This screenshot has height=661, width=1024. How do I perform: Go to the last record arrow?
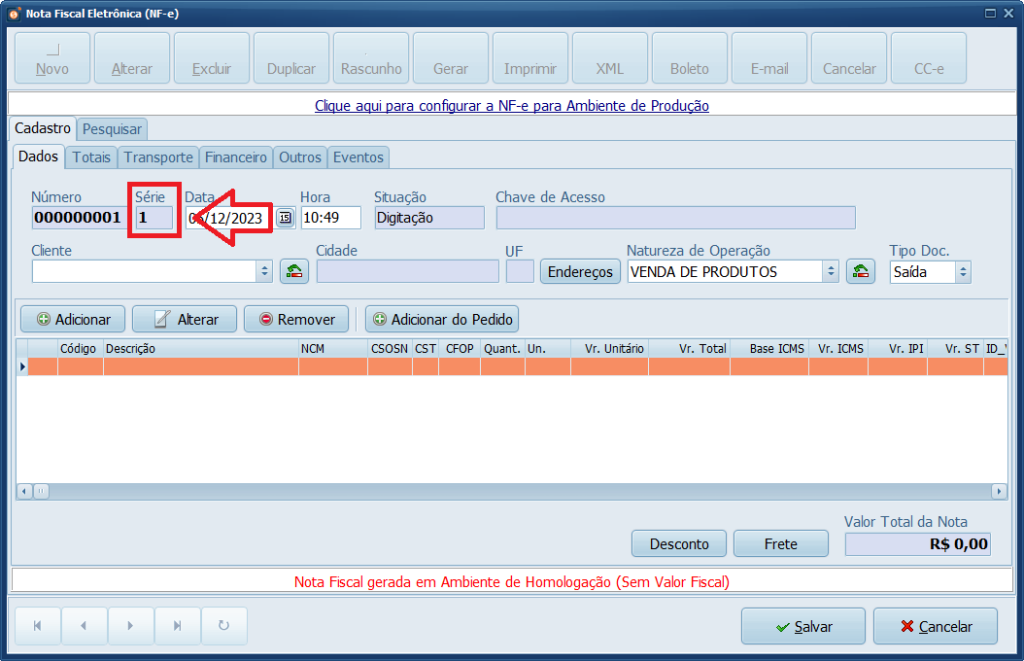[x=177, y=626]
